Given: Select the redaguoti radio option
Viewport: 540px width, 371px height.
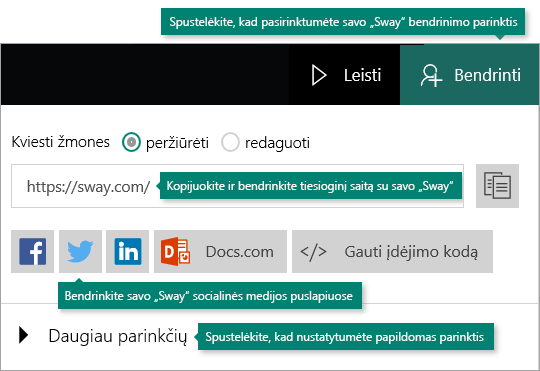Looking at the screenshot, I should click(230, 142).
